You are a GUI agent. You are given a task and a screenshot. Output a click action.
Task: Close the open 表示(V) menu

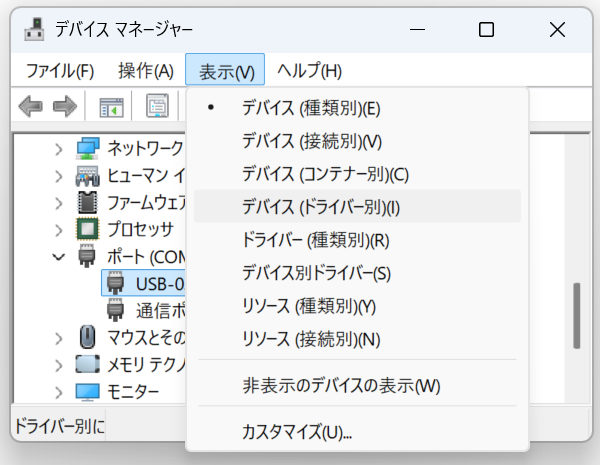point(225,70)
